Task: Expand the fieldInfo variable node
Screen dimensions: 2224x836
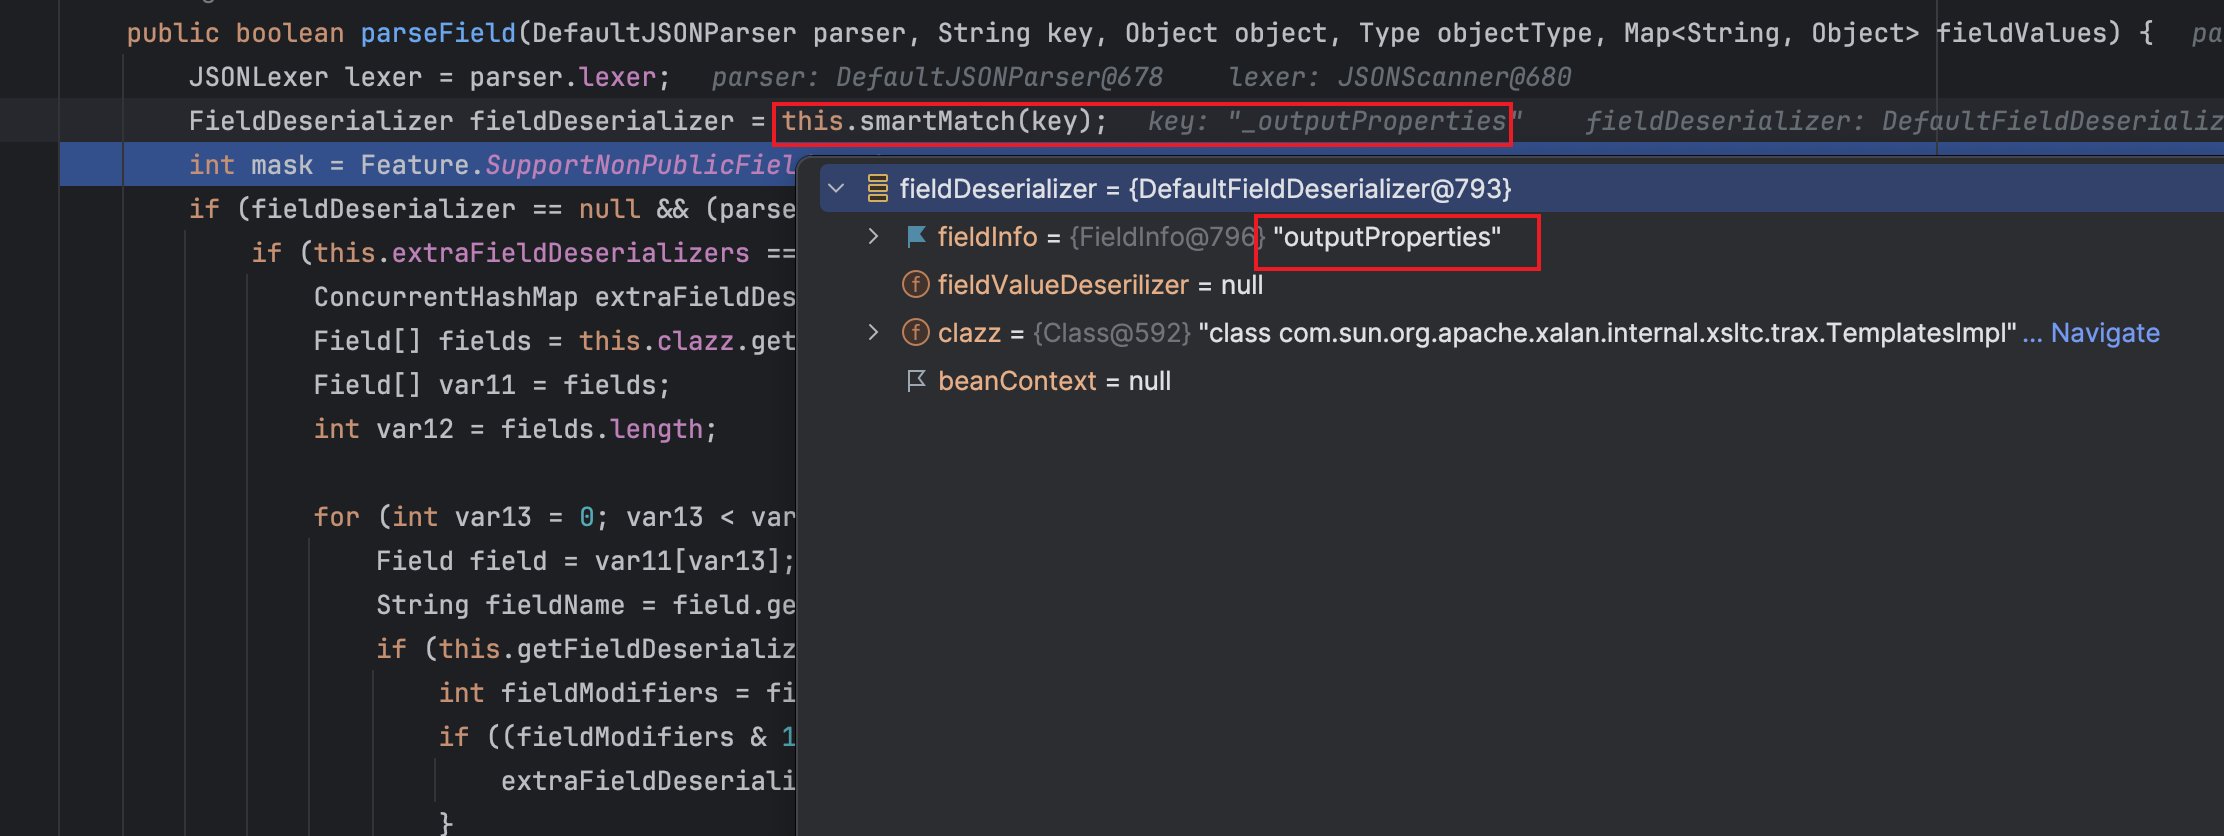Action: click(x=873, y=236)
